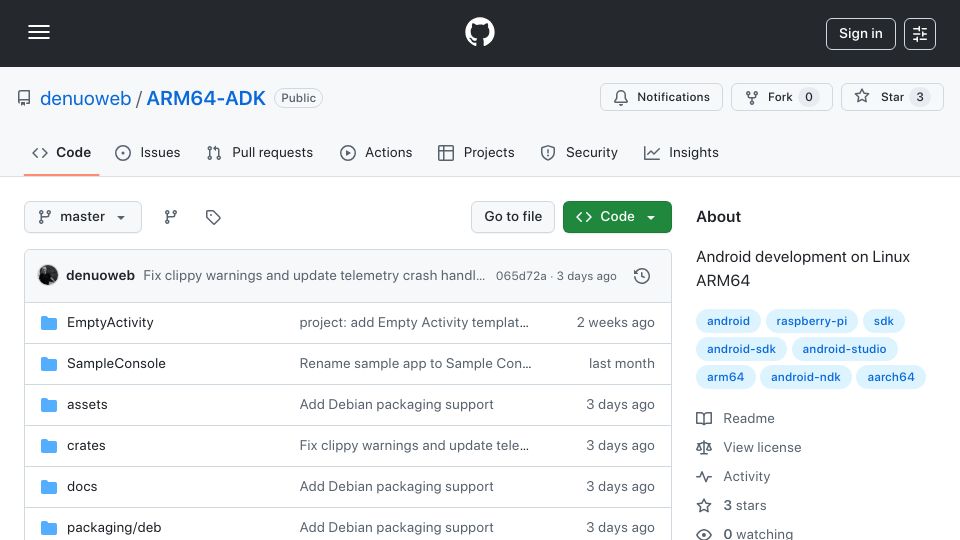960x540 pixels.
Task: Open the hamburger navigation menu
Action: point(39,32)
